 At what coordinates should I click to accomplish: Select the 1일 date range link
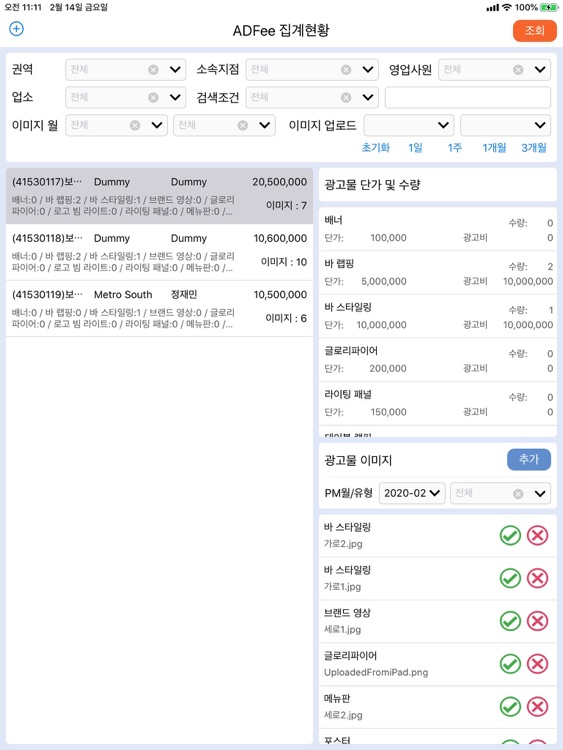tap(415, 148)
